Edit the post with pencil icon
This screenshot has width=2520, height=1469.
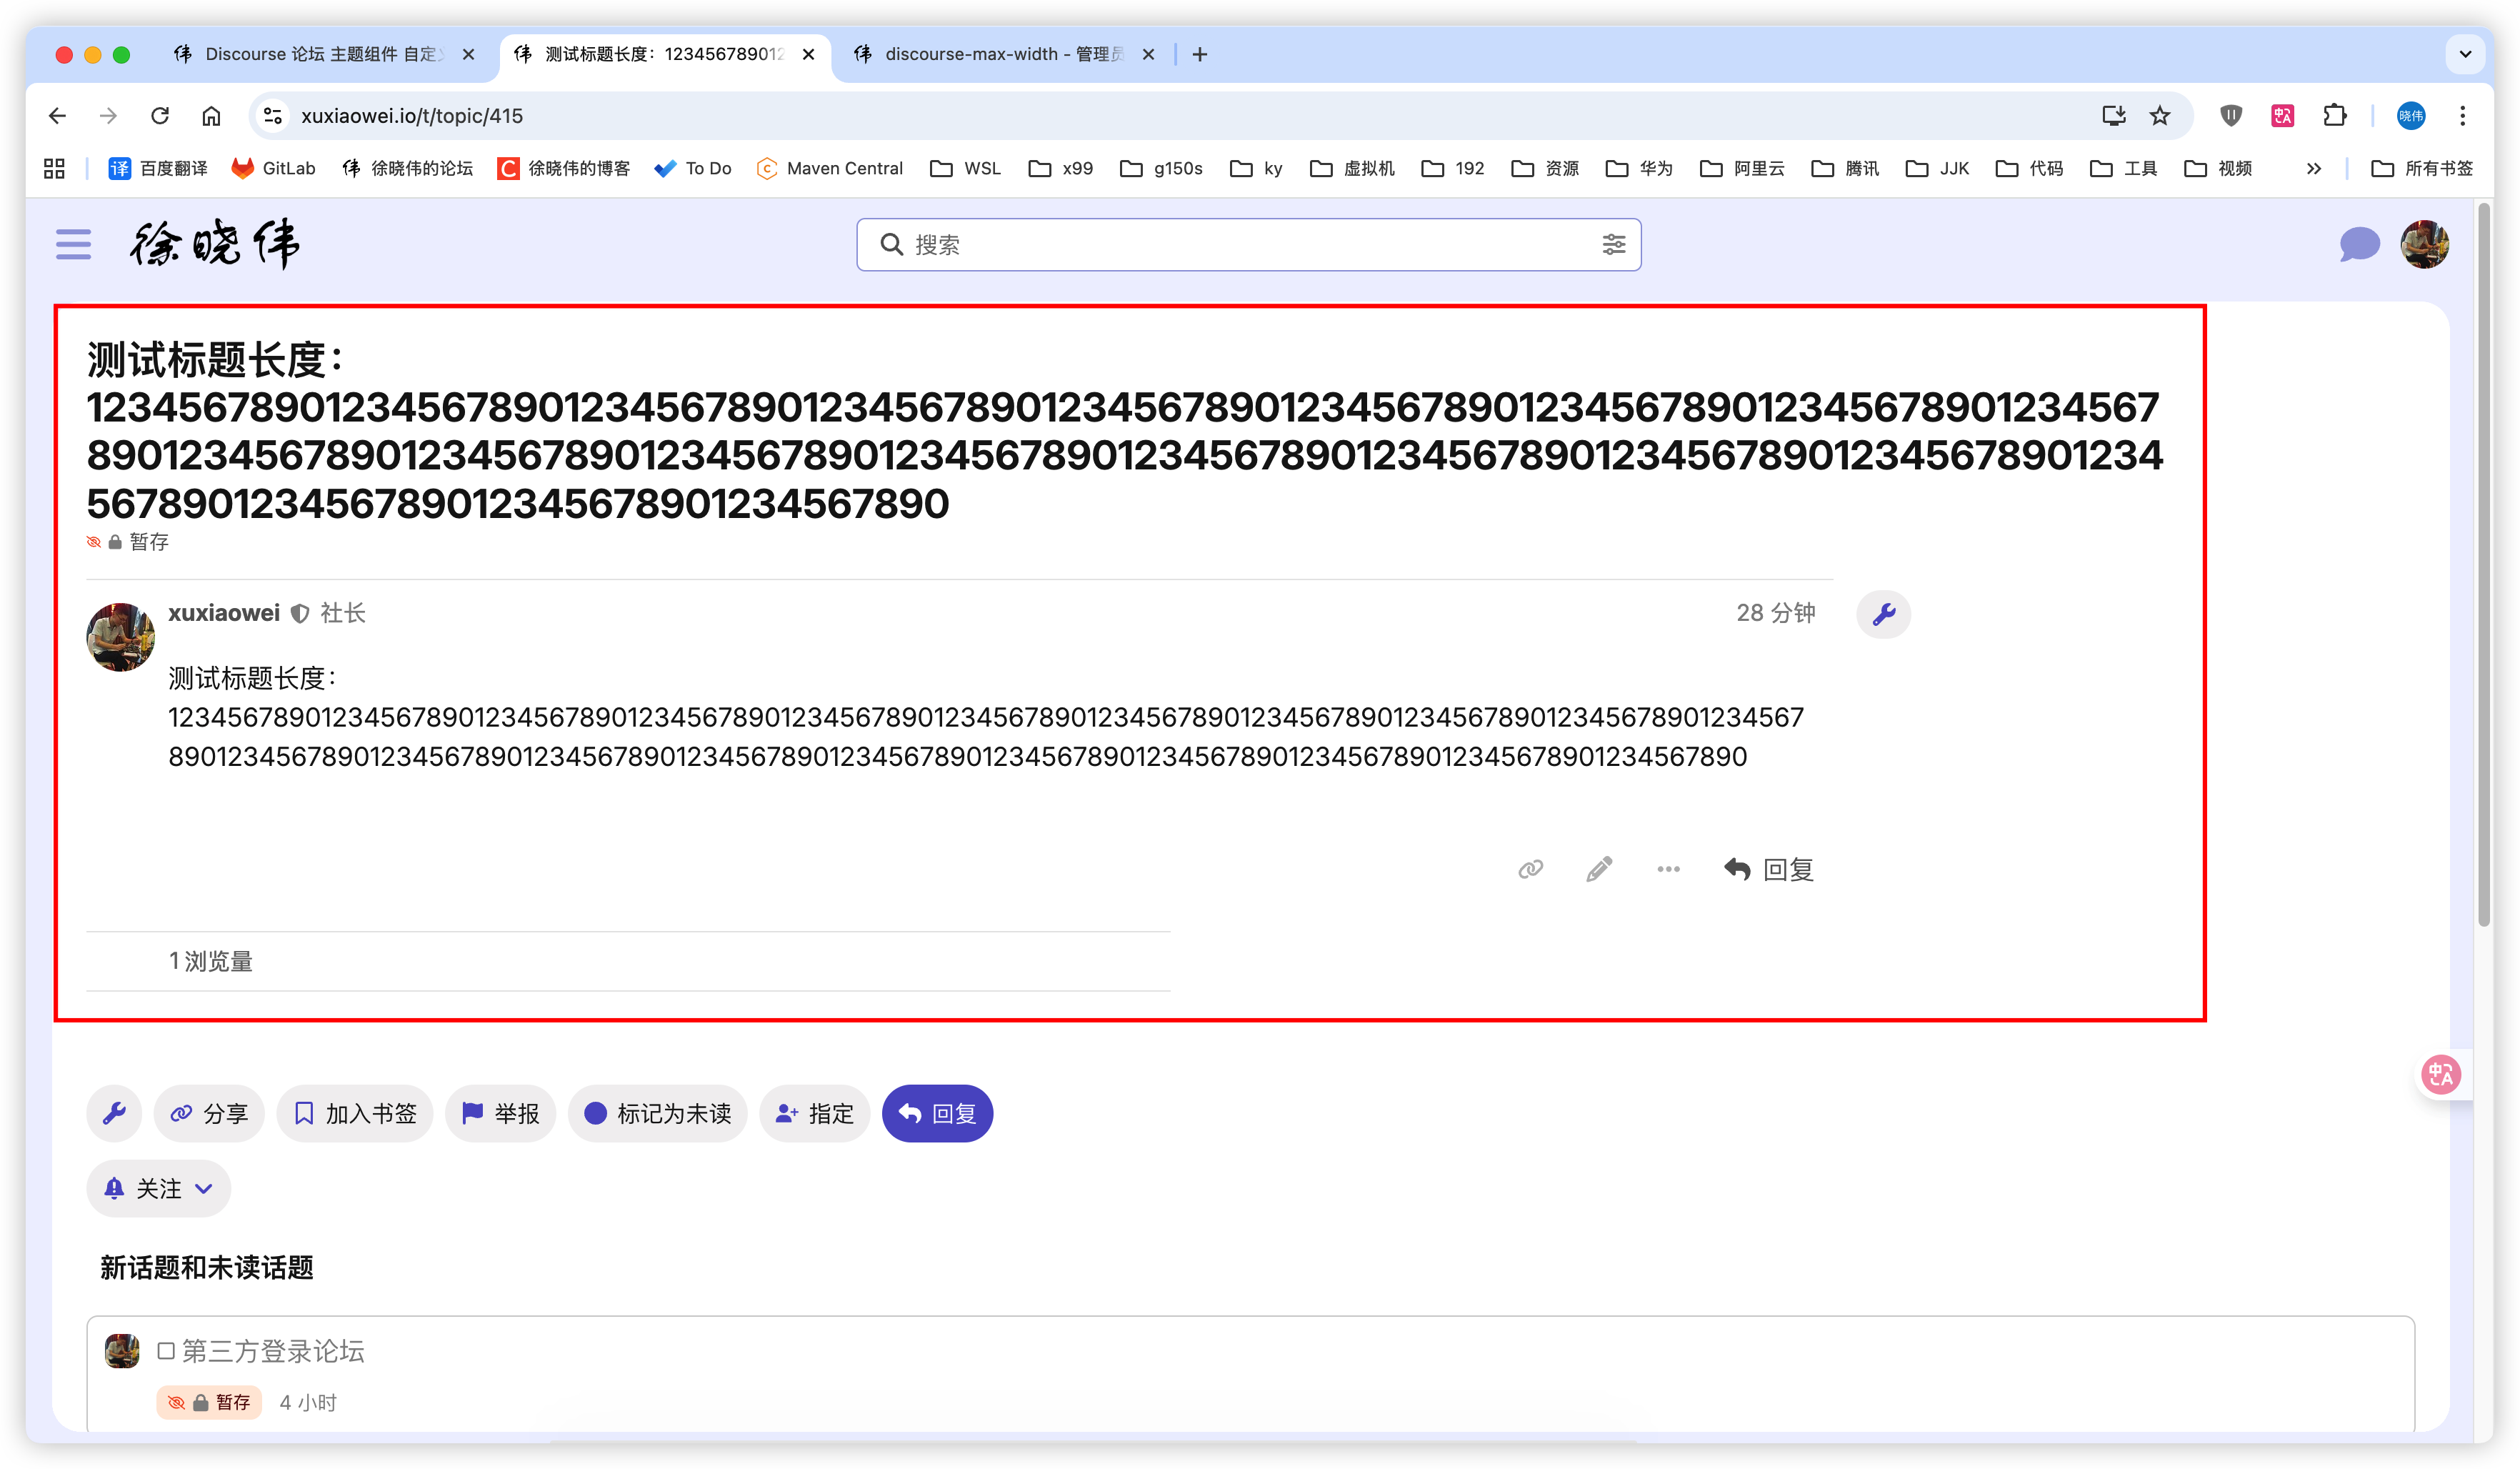1599,869
